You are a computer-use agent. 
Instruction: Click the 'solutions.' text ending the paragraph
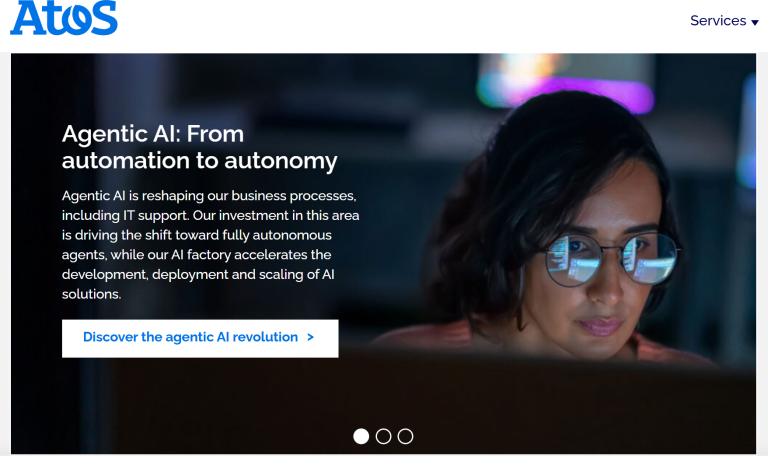coord(91,294)
